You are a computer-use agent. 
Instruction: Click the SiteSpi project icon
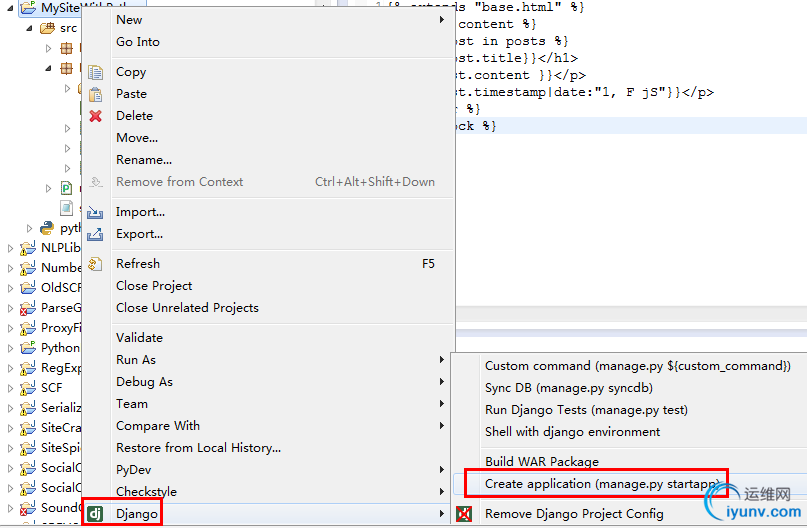click(x=28, y=448)
